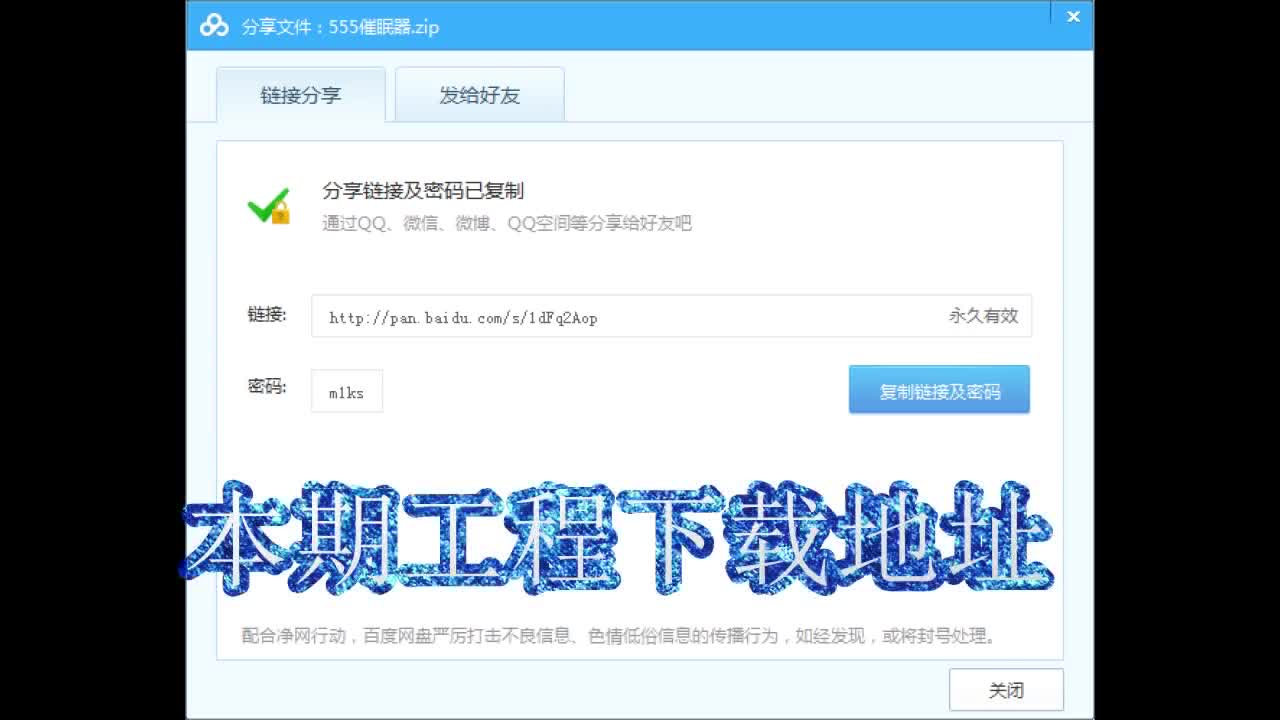The height and width of the screenshot is (720, 1280).
Task: Click the 关闭 button
Action: point(1006,690)
